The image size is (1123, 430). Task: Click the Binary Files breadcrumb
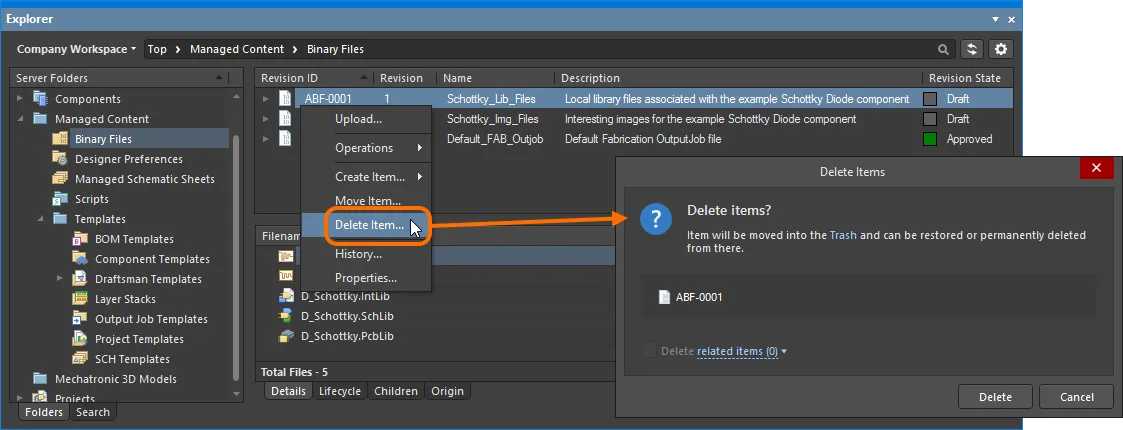coord(335,49)
